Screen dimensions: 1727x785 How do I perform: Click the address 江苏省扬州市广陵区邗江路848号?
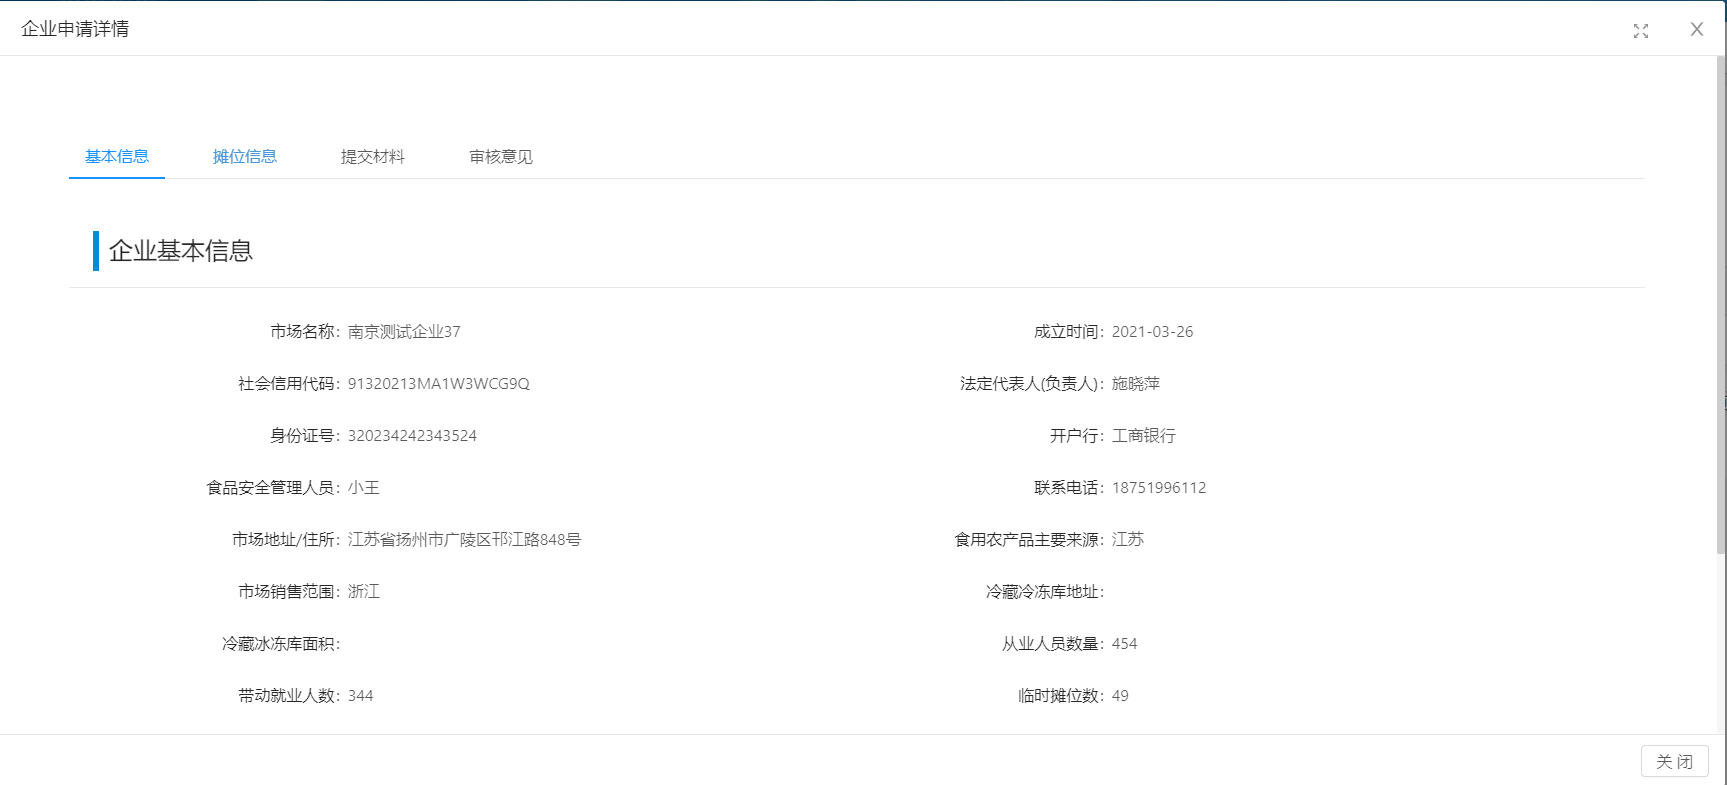pos(464,540)
